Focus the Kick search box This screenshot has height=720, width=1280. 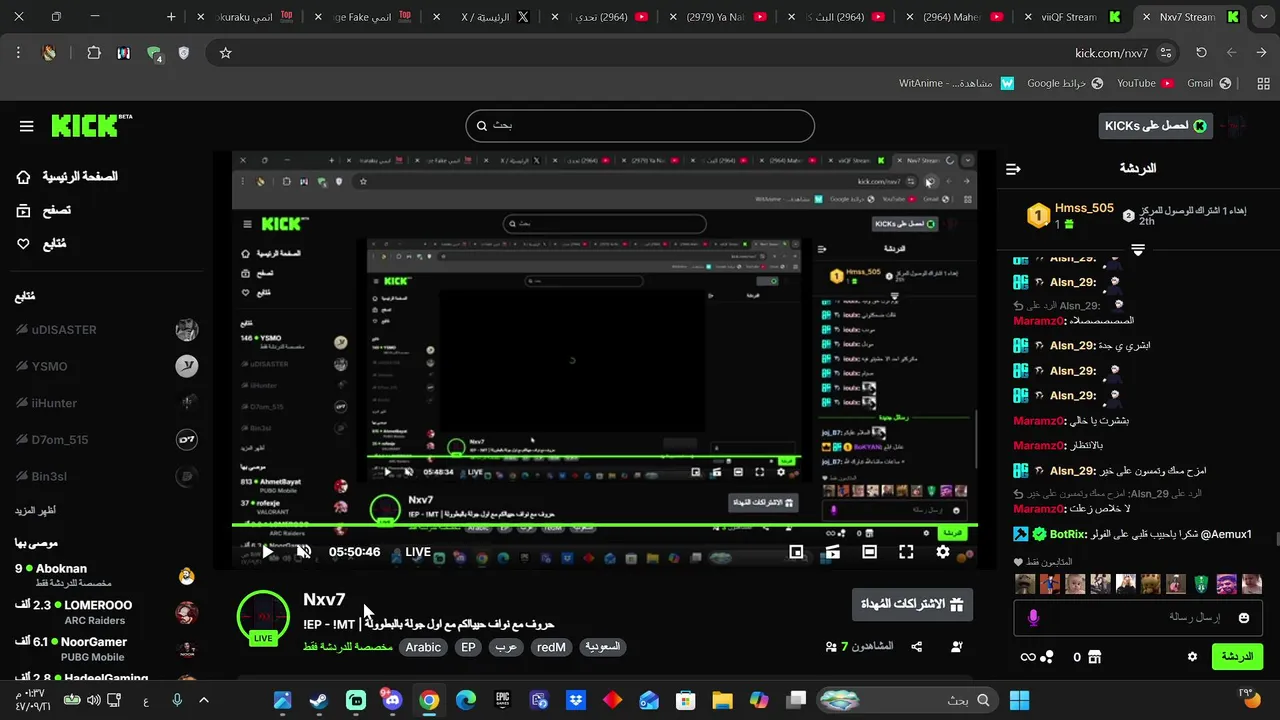pos(640,126)
